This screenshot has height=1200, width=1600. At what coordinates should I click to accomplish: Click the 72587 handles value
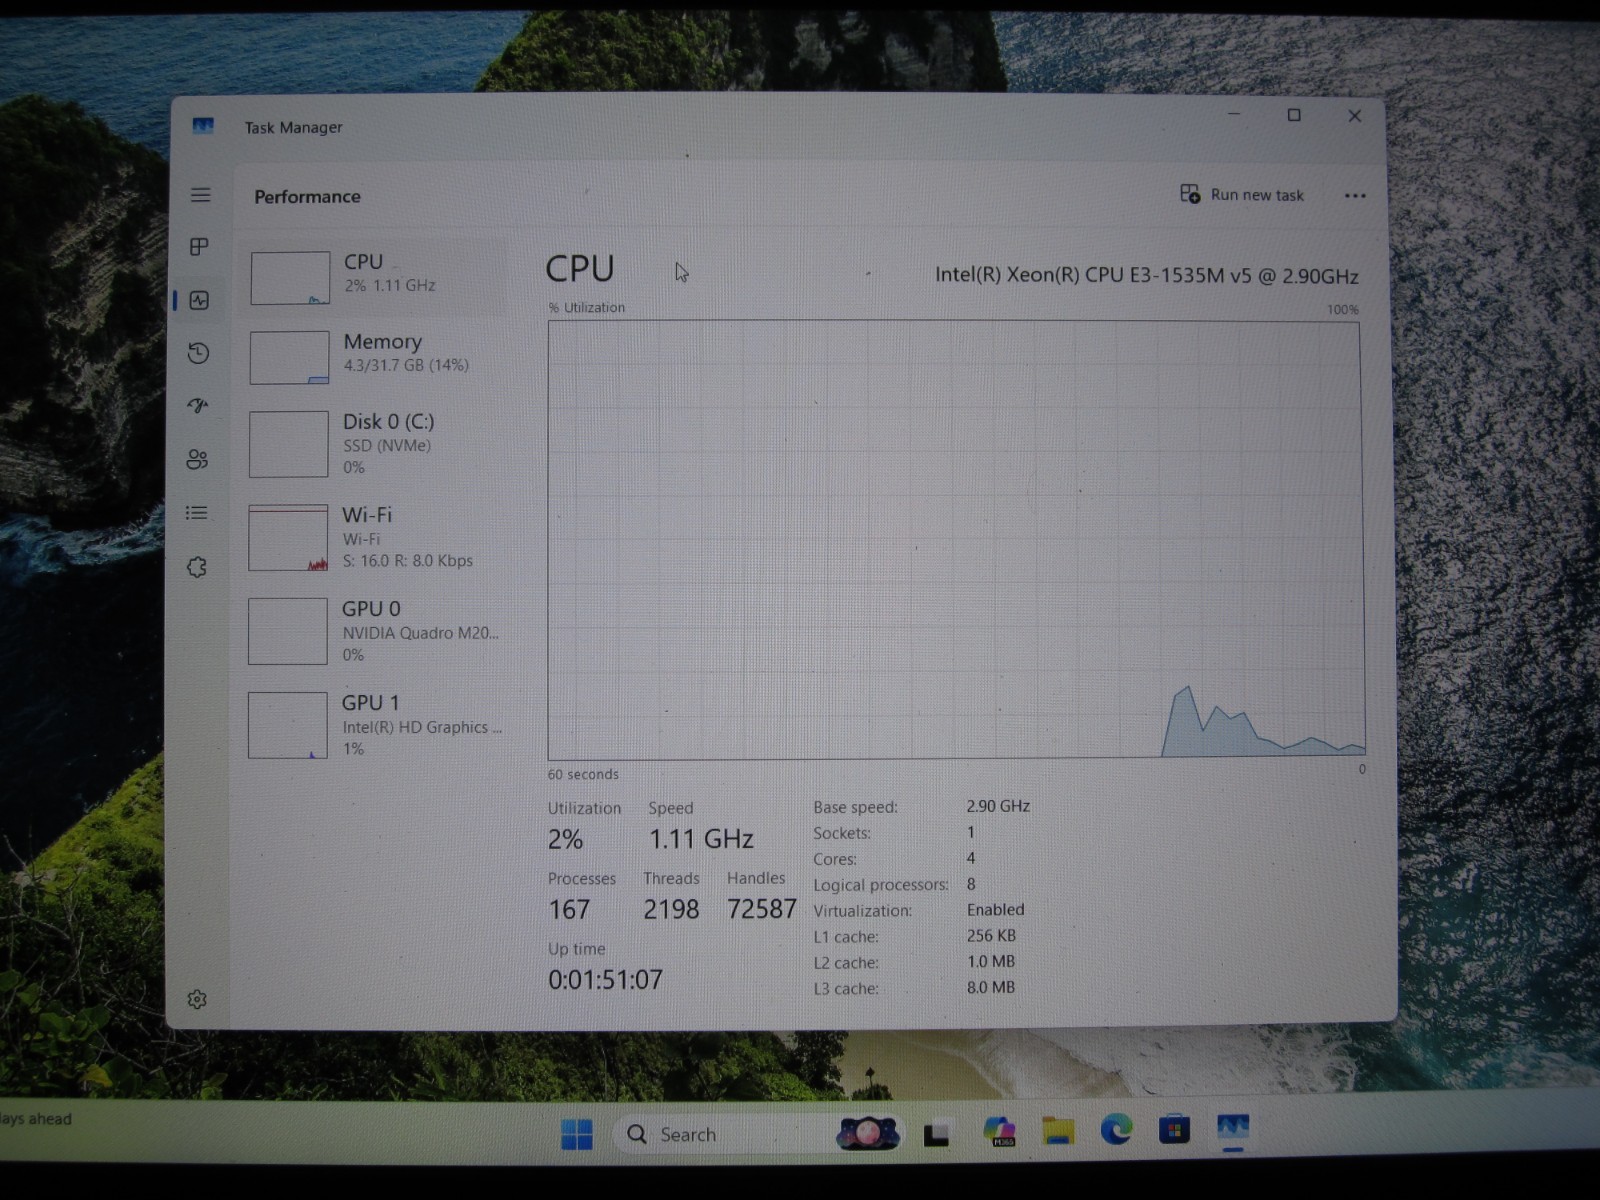click(761, 909)
